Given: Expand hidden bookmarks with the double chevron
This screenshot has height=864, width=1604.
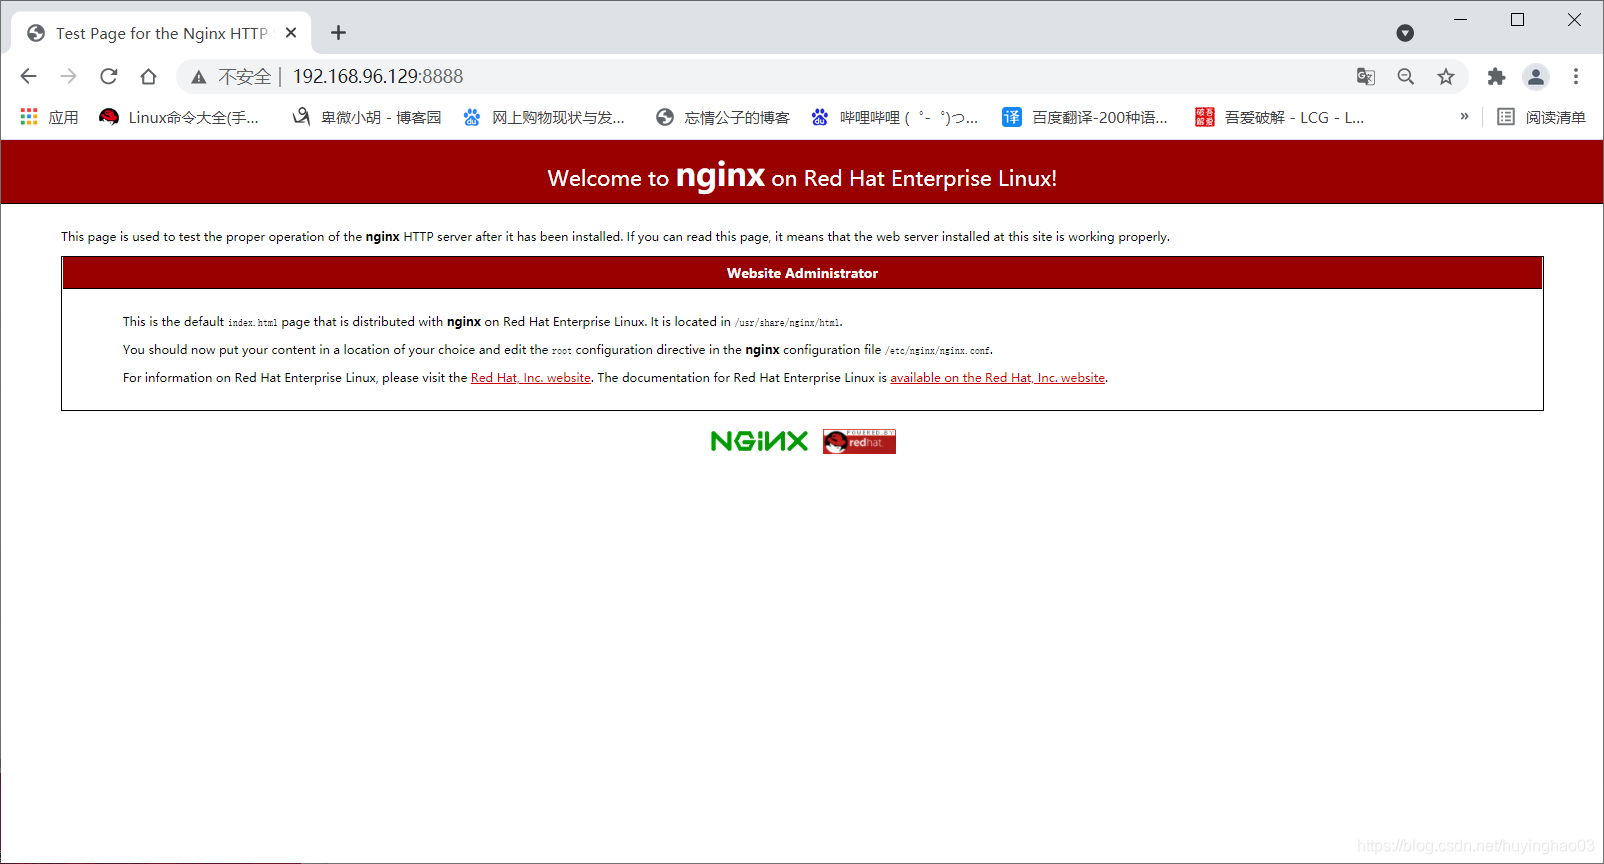Looking at the screenshot, I should (1464, 117).
